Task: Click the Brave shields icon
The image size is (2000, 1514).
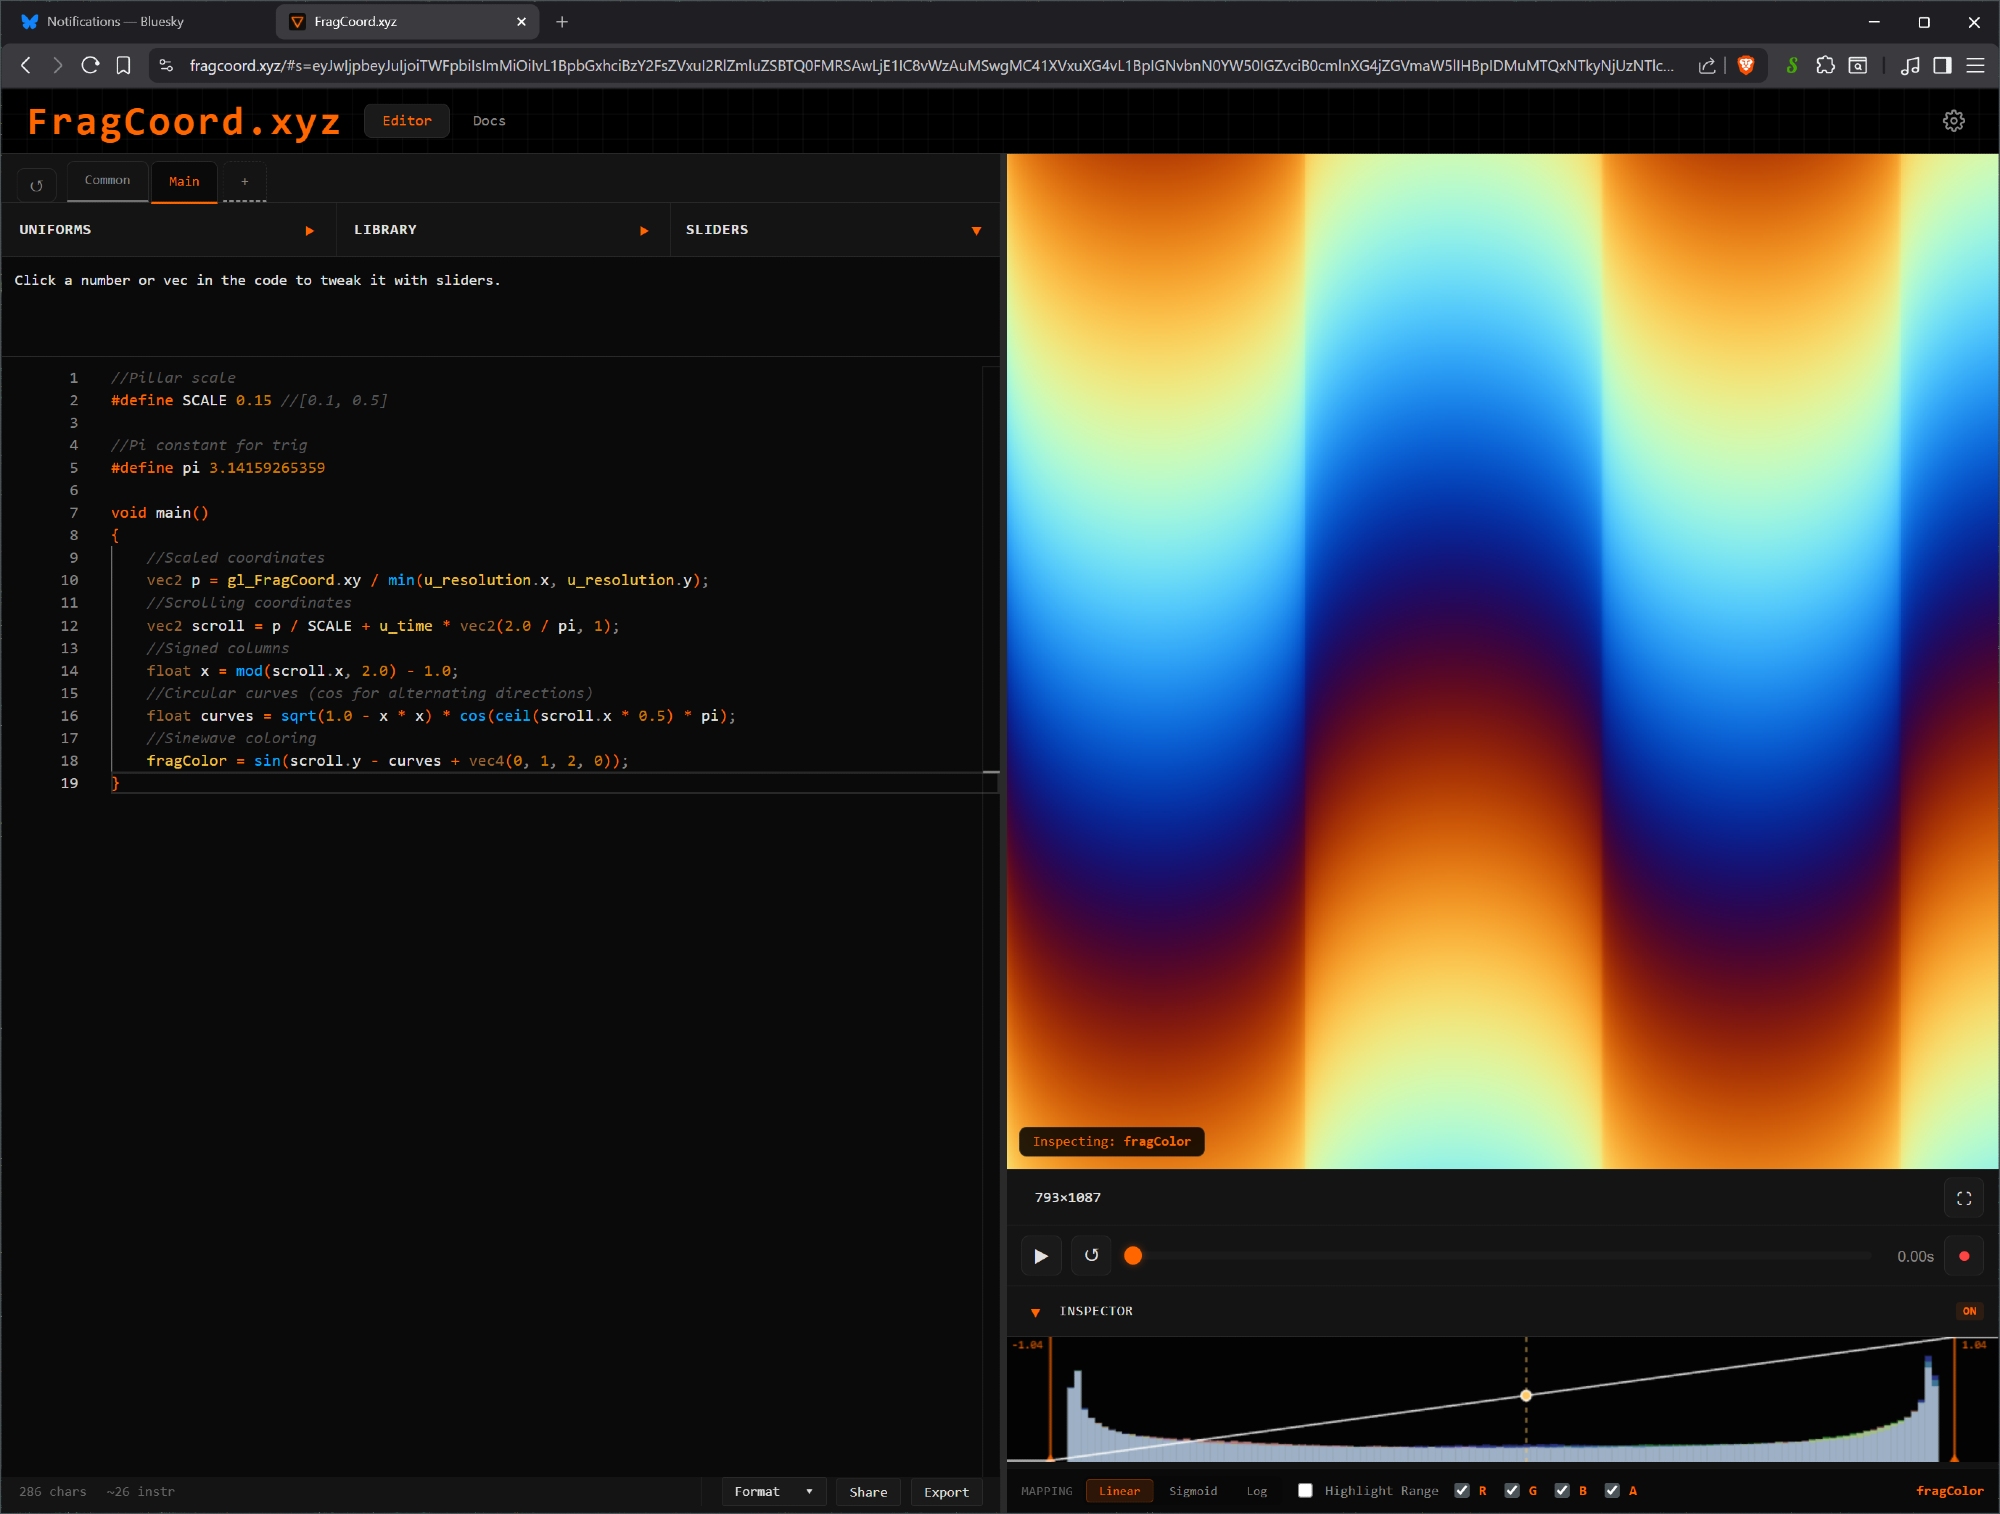Action: 1746,65
